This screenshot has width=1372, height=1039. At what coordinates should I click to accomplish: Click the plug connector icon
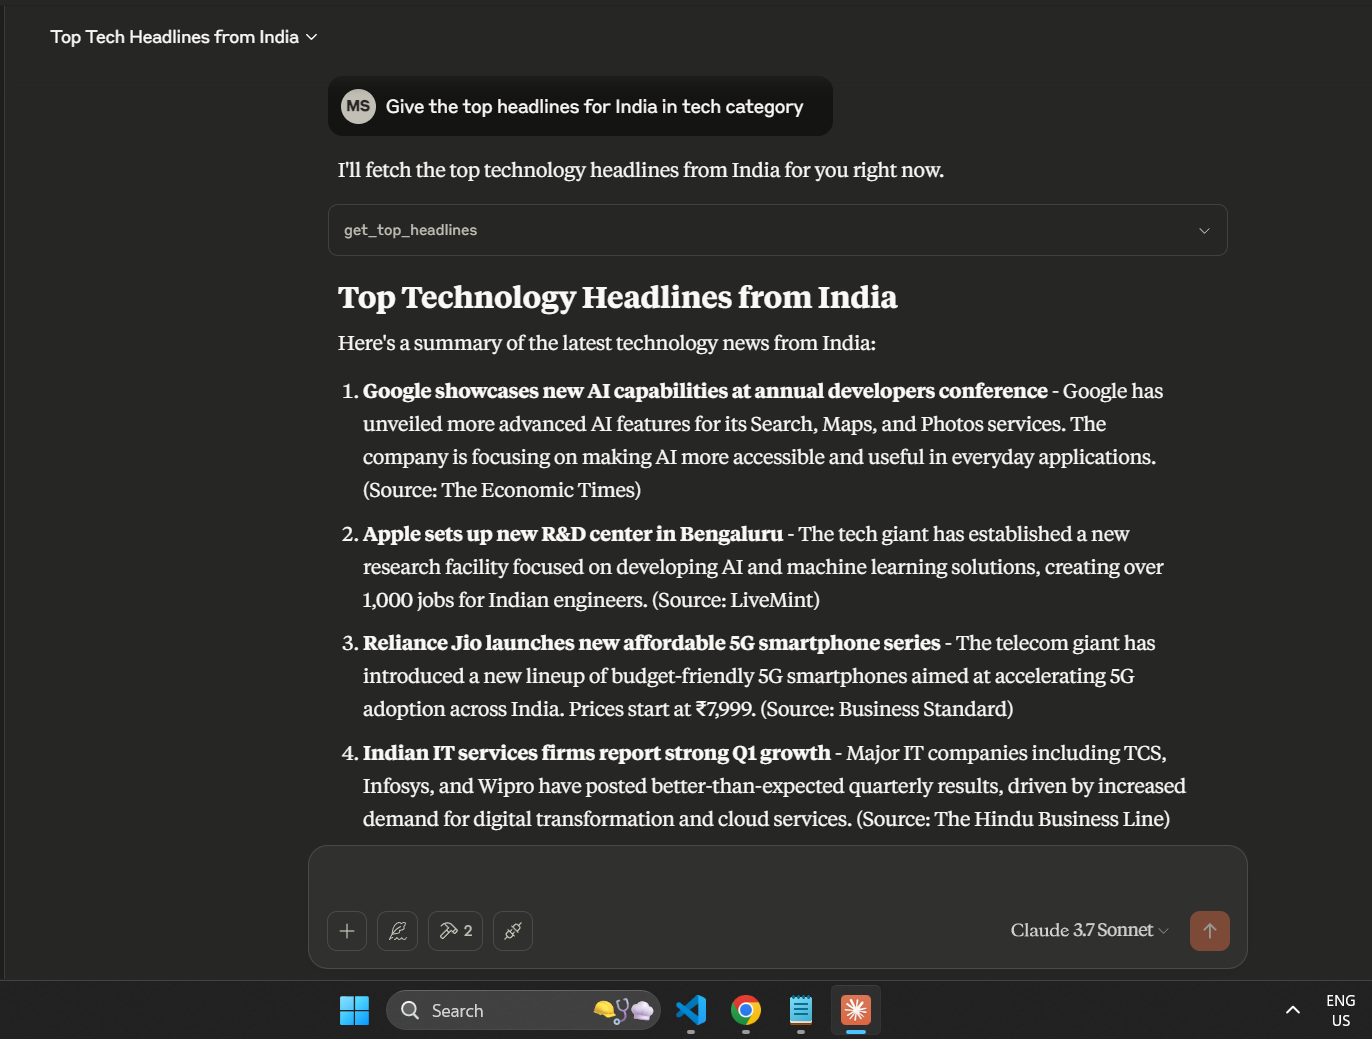[513, 931]
